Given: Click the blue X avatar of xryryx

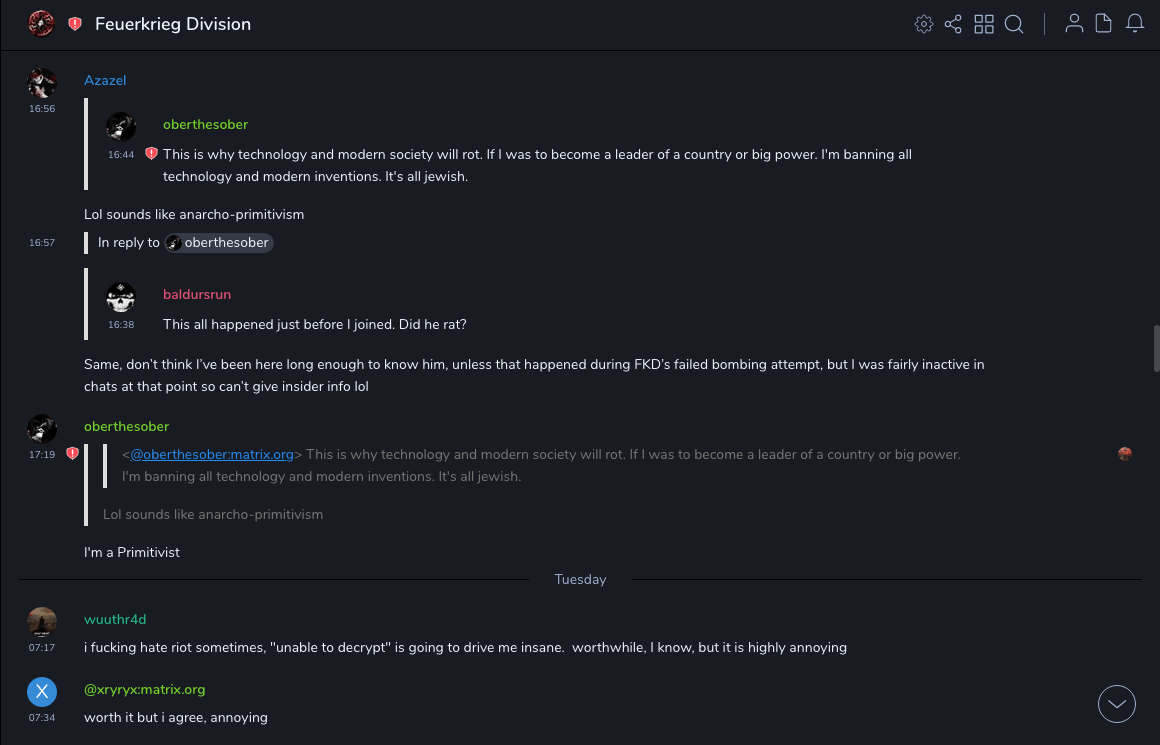Looking at the screenshot, I should click(42, 692).
